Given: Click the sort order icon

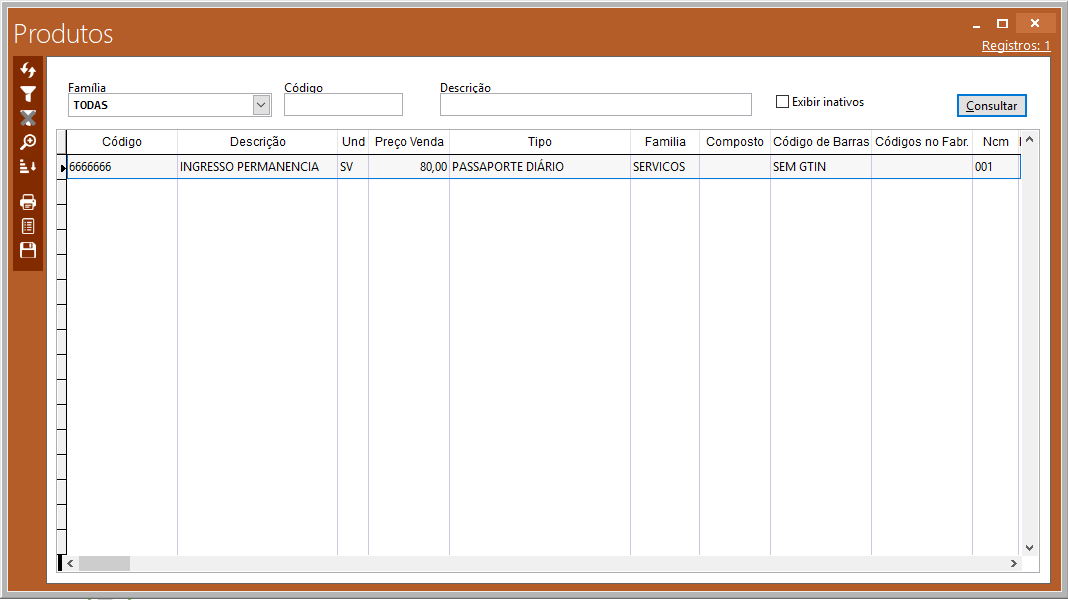Looking at the screenshot, I should pos(28,166).
